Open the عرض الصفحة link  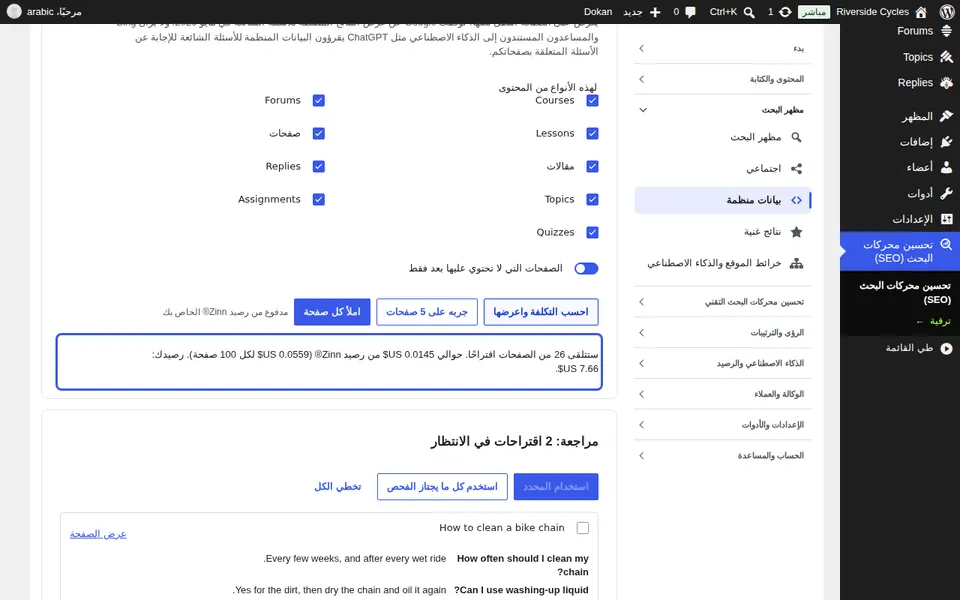point(98,534)
